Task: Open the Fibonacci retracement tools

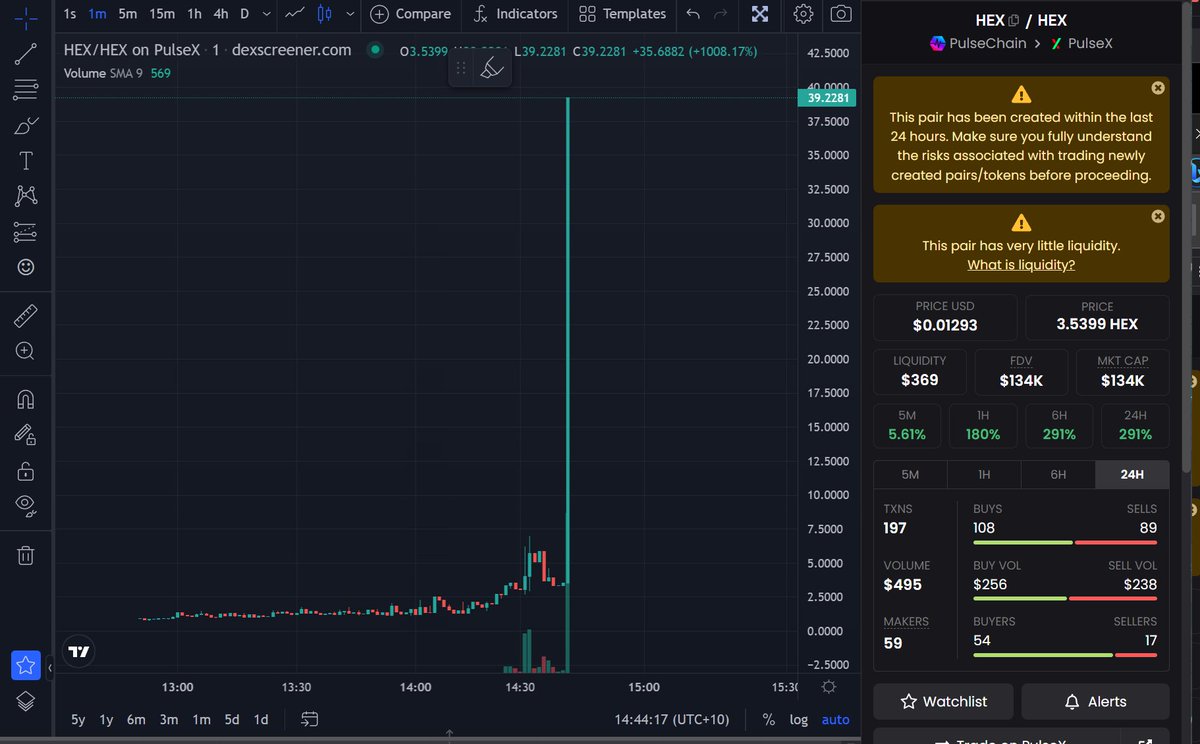Action: click(26, 90)
